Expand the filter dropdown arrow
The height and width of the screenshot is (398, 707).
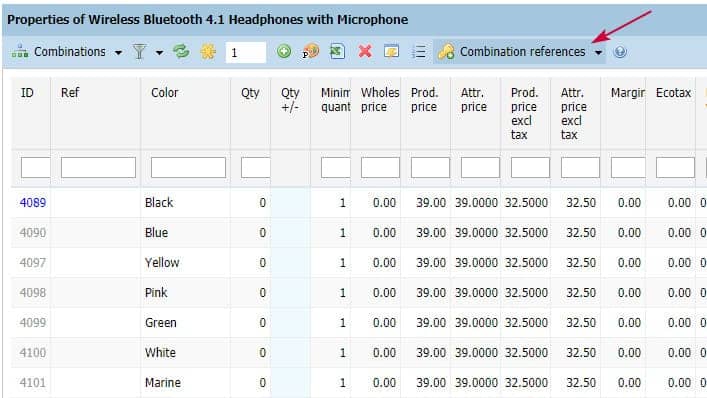159,53
